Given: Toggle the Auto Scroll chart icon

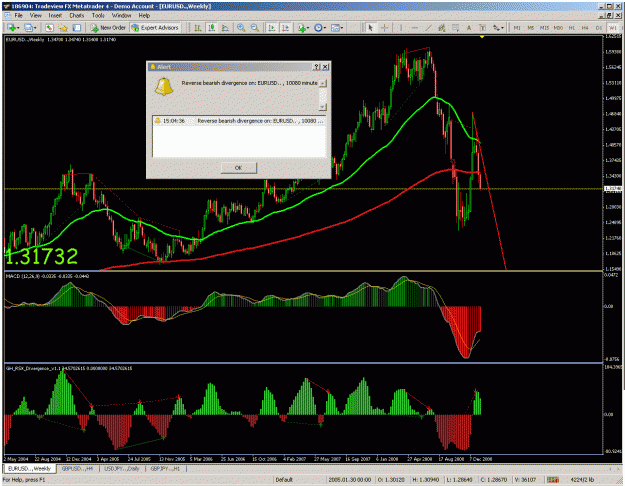Looking at the screenshot, I should tap(272, 28).
